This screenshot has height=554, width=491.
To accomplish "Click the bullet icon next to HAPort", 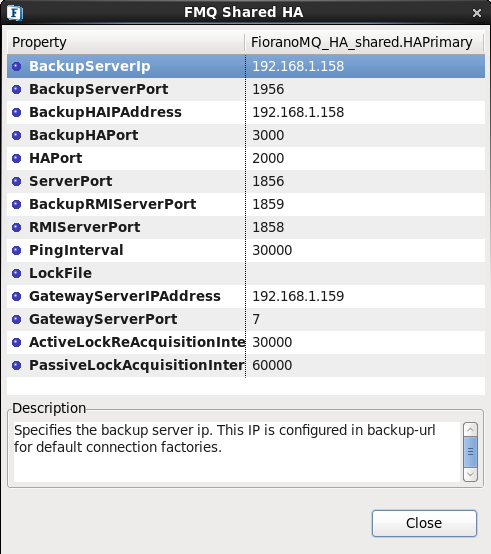I will 17,158.
